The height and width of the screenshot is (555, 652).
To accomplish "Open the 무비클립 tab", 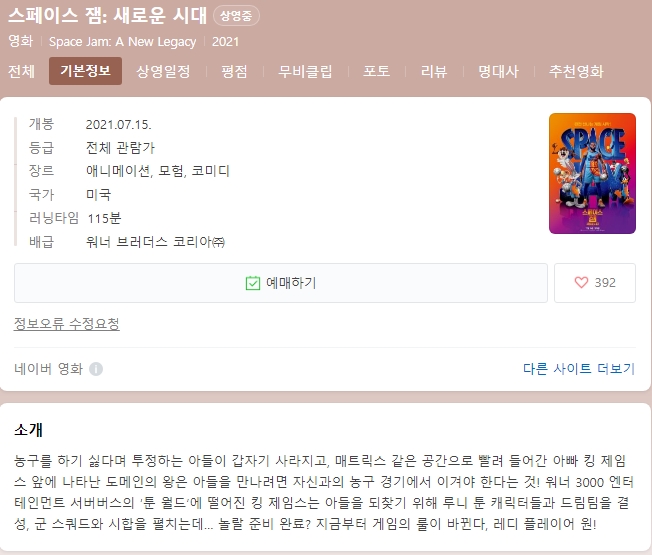I will [x=305, y=71].
